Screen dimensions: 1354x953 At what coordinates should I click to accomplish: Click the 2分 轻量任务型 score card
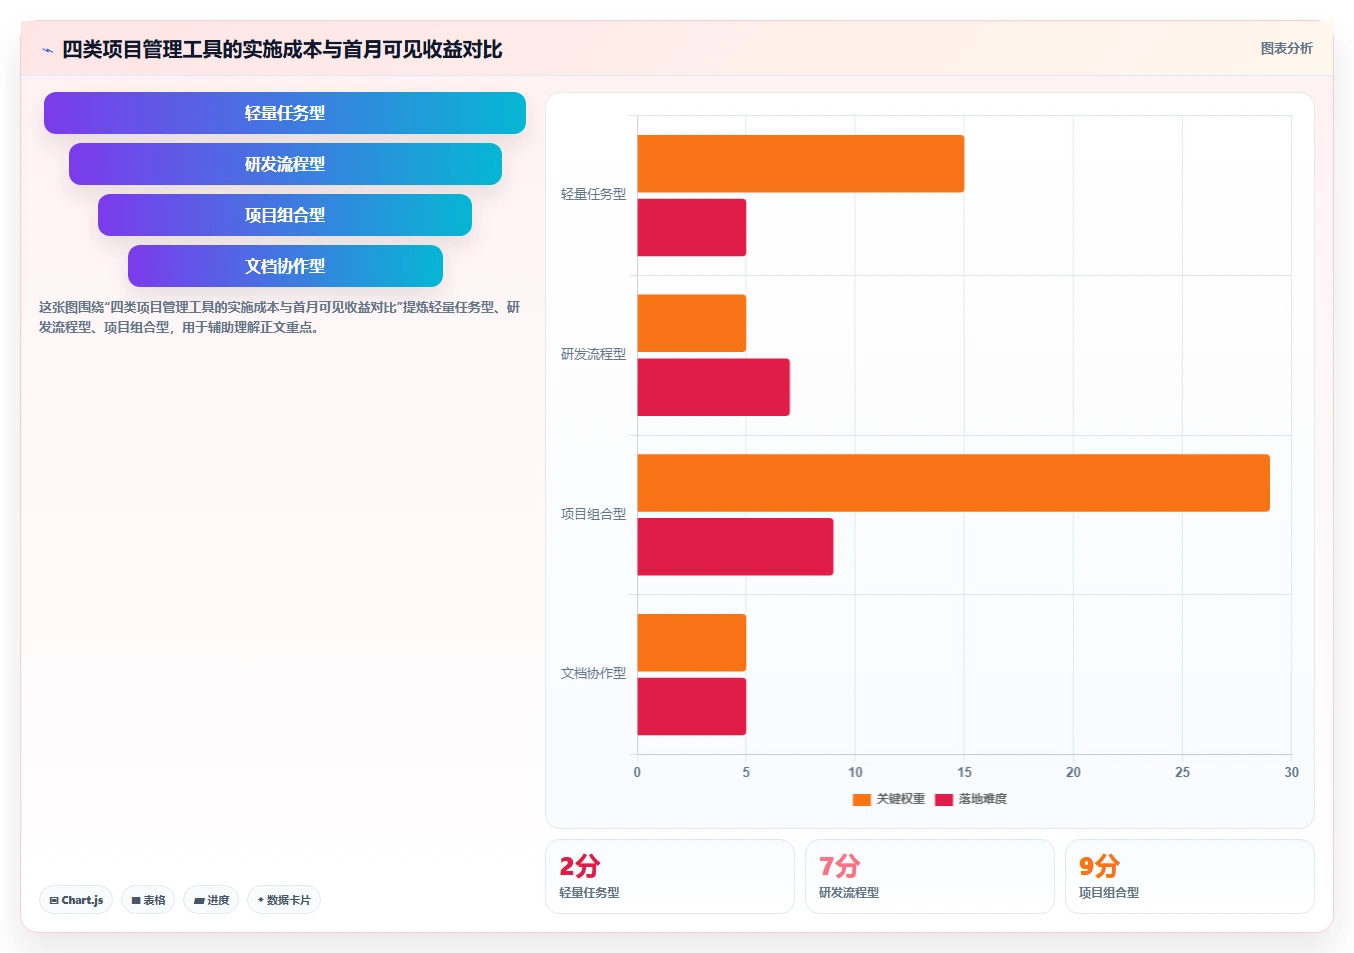point(670,876)
